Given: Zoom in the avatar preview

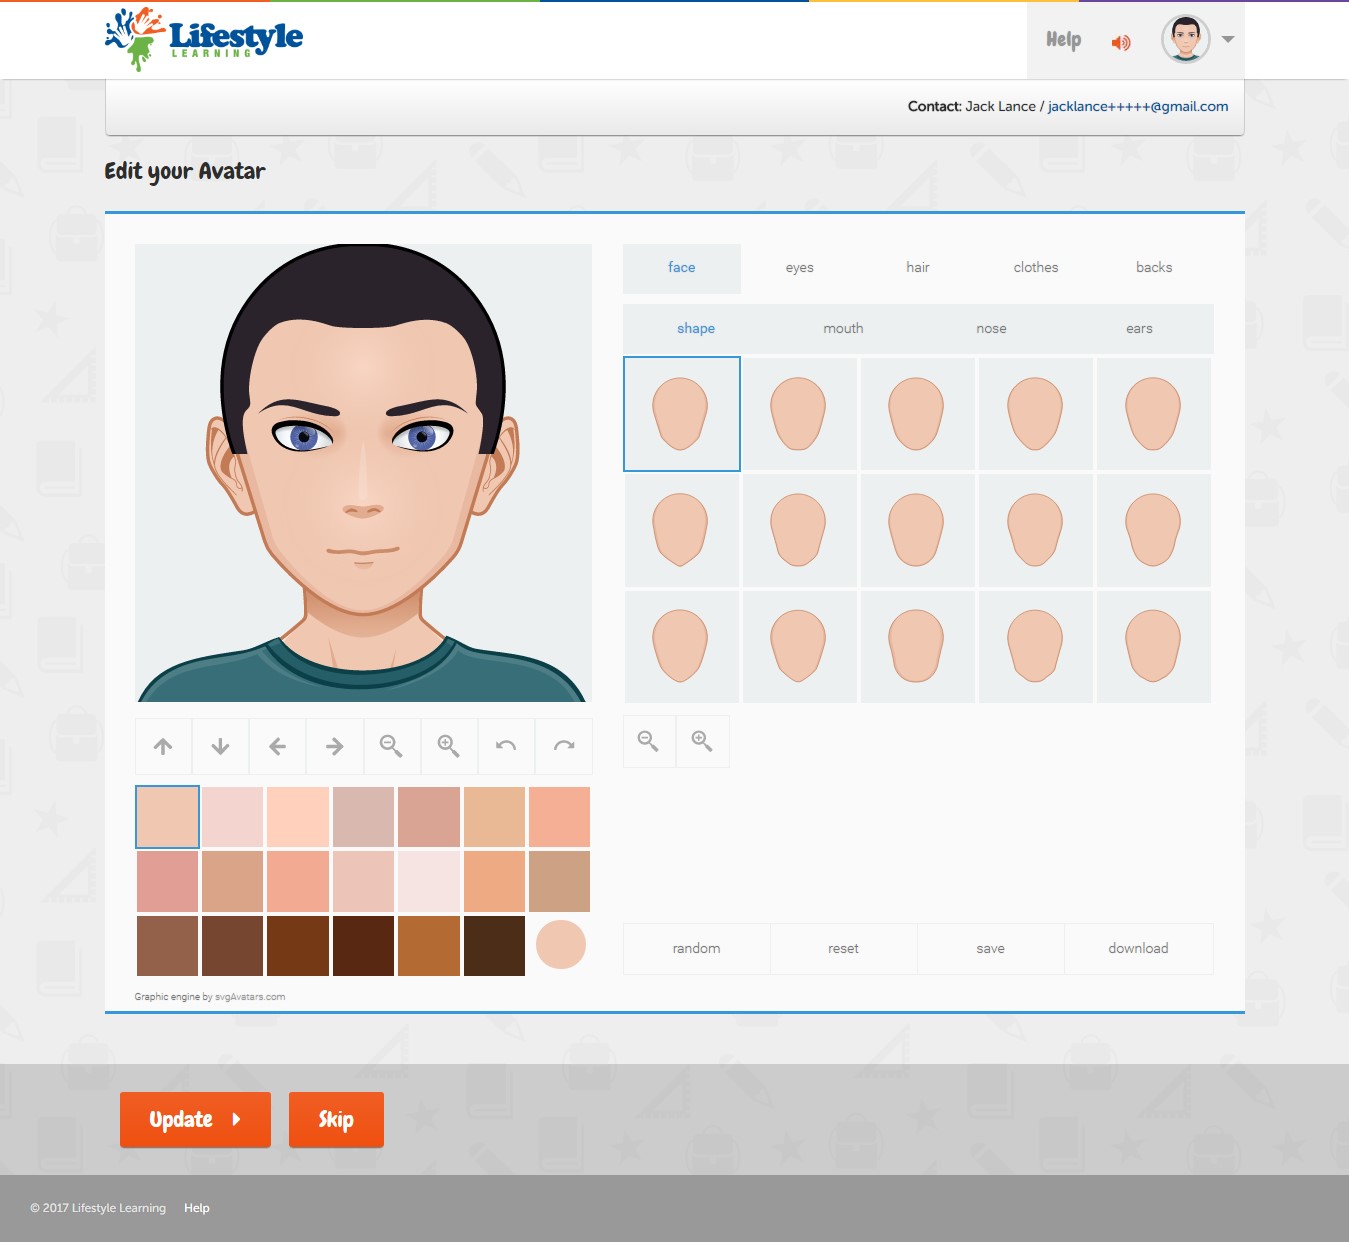Looking at the screenshot, I should [x=449, y=746].
